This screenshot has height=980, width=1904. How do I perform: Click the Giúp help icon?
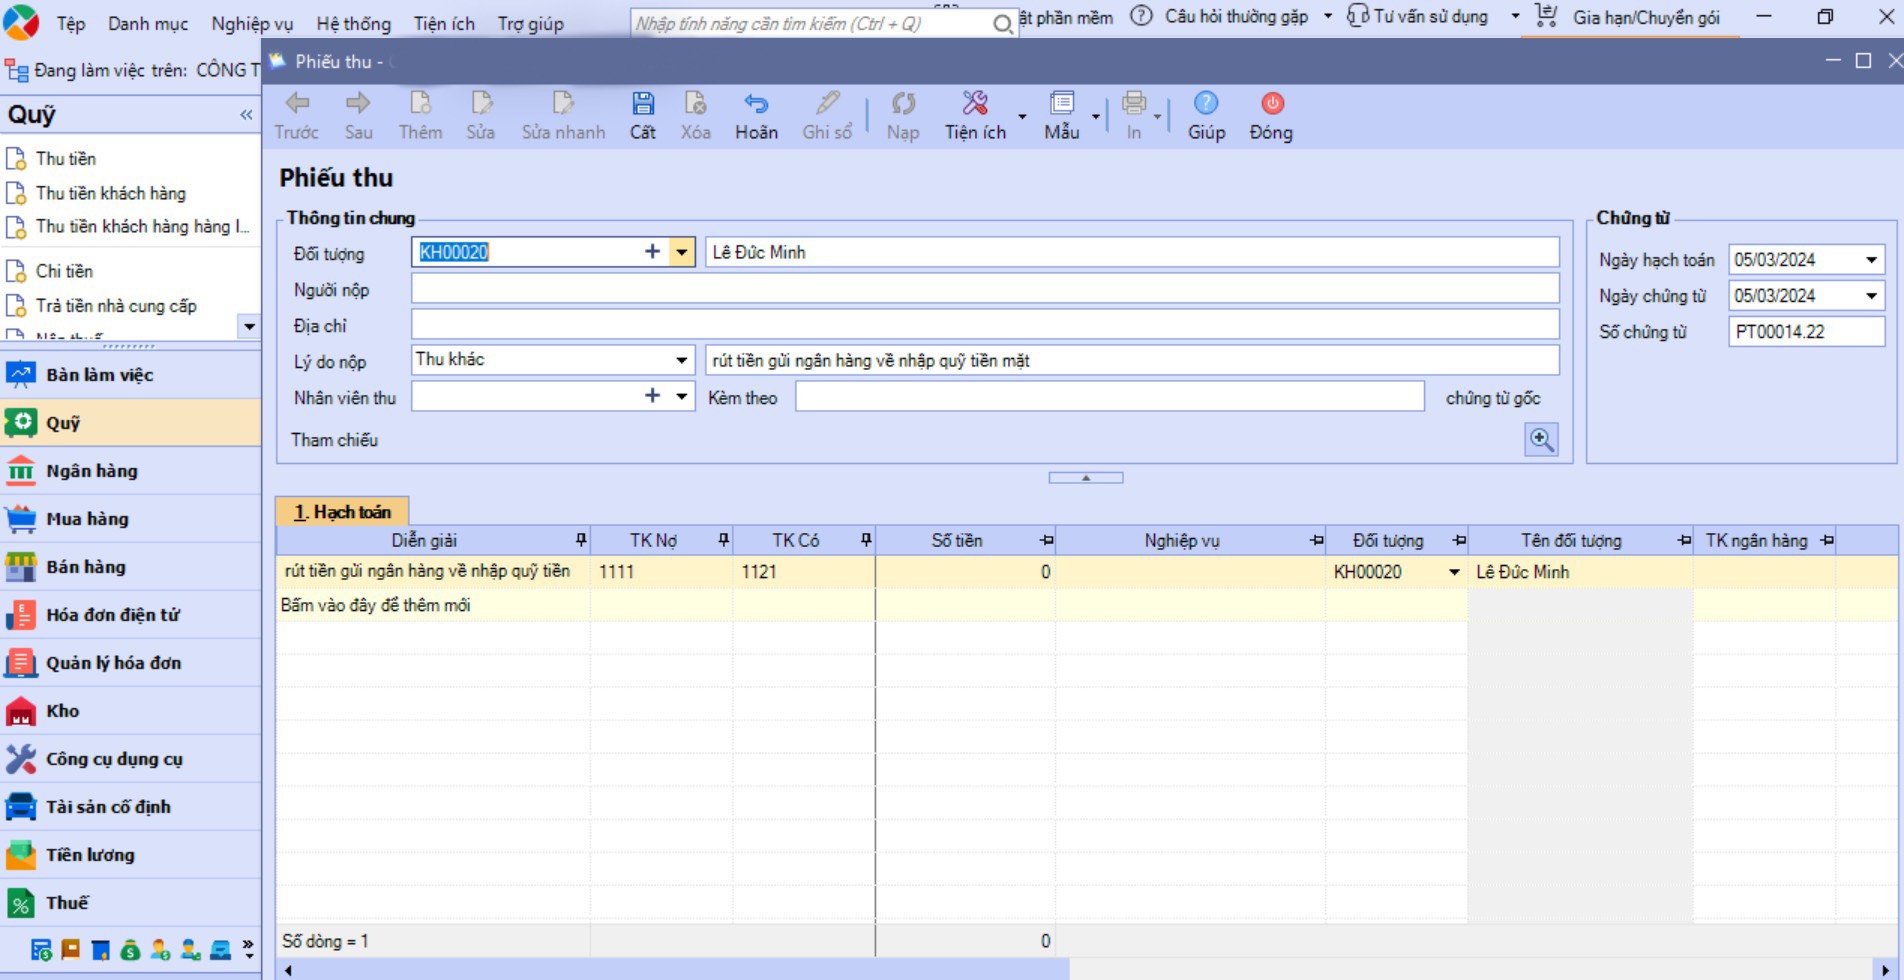pyautogui.click(x=1206, y=104)
